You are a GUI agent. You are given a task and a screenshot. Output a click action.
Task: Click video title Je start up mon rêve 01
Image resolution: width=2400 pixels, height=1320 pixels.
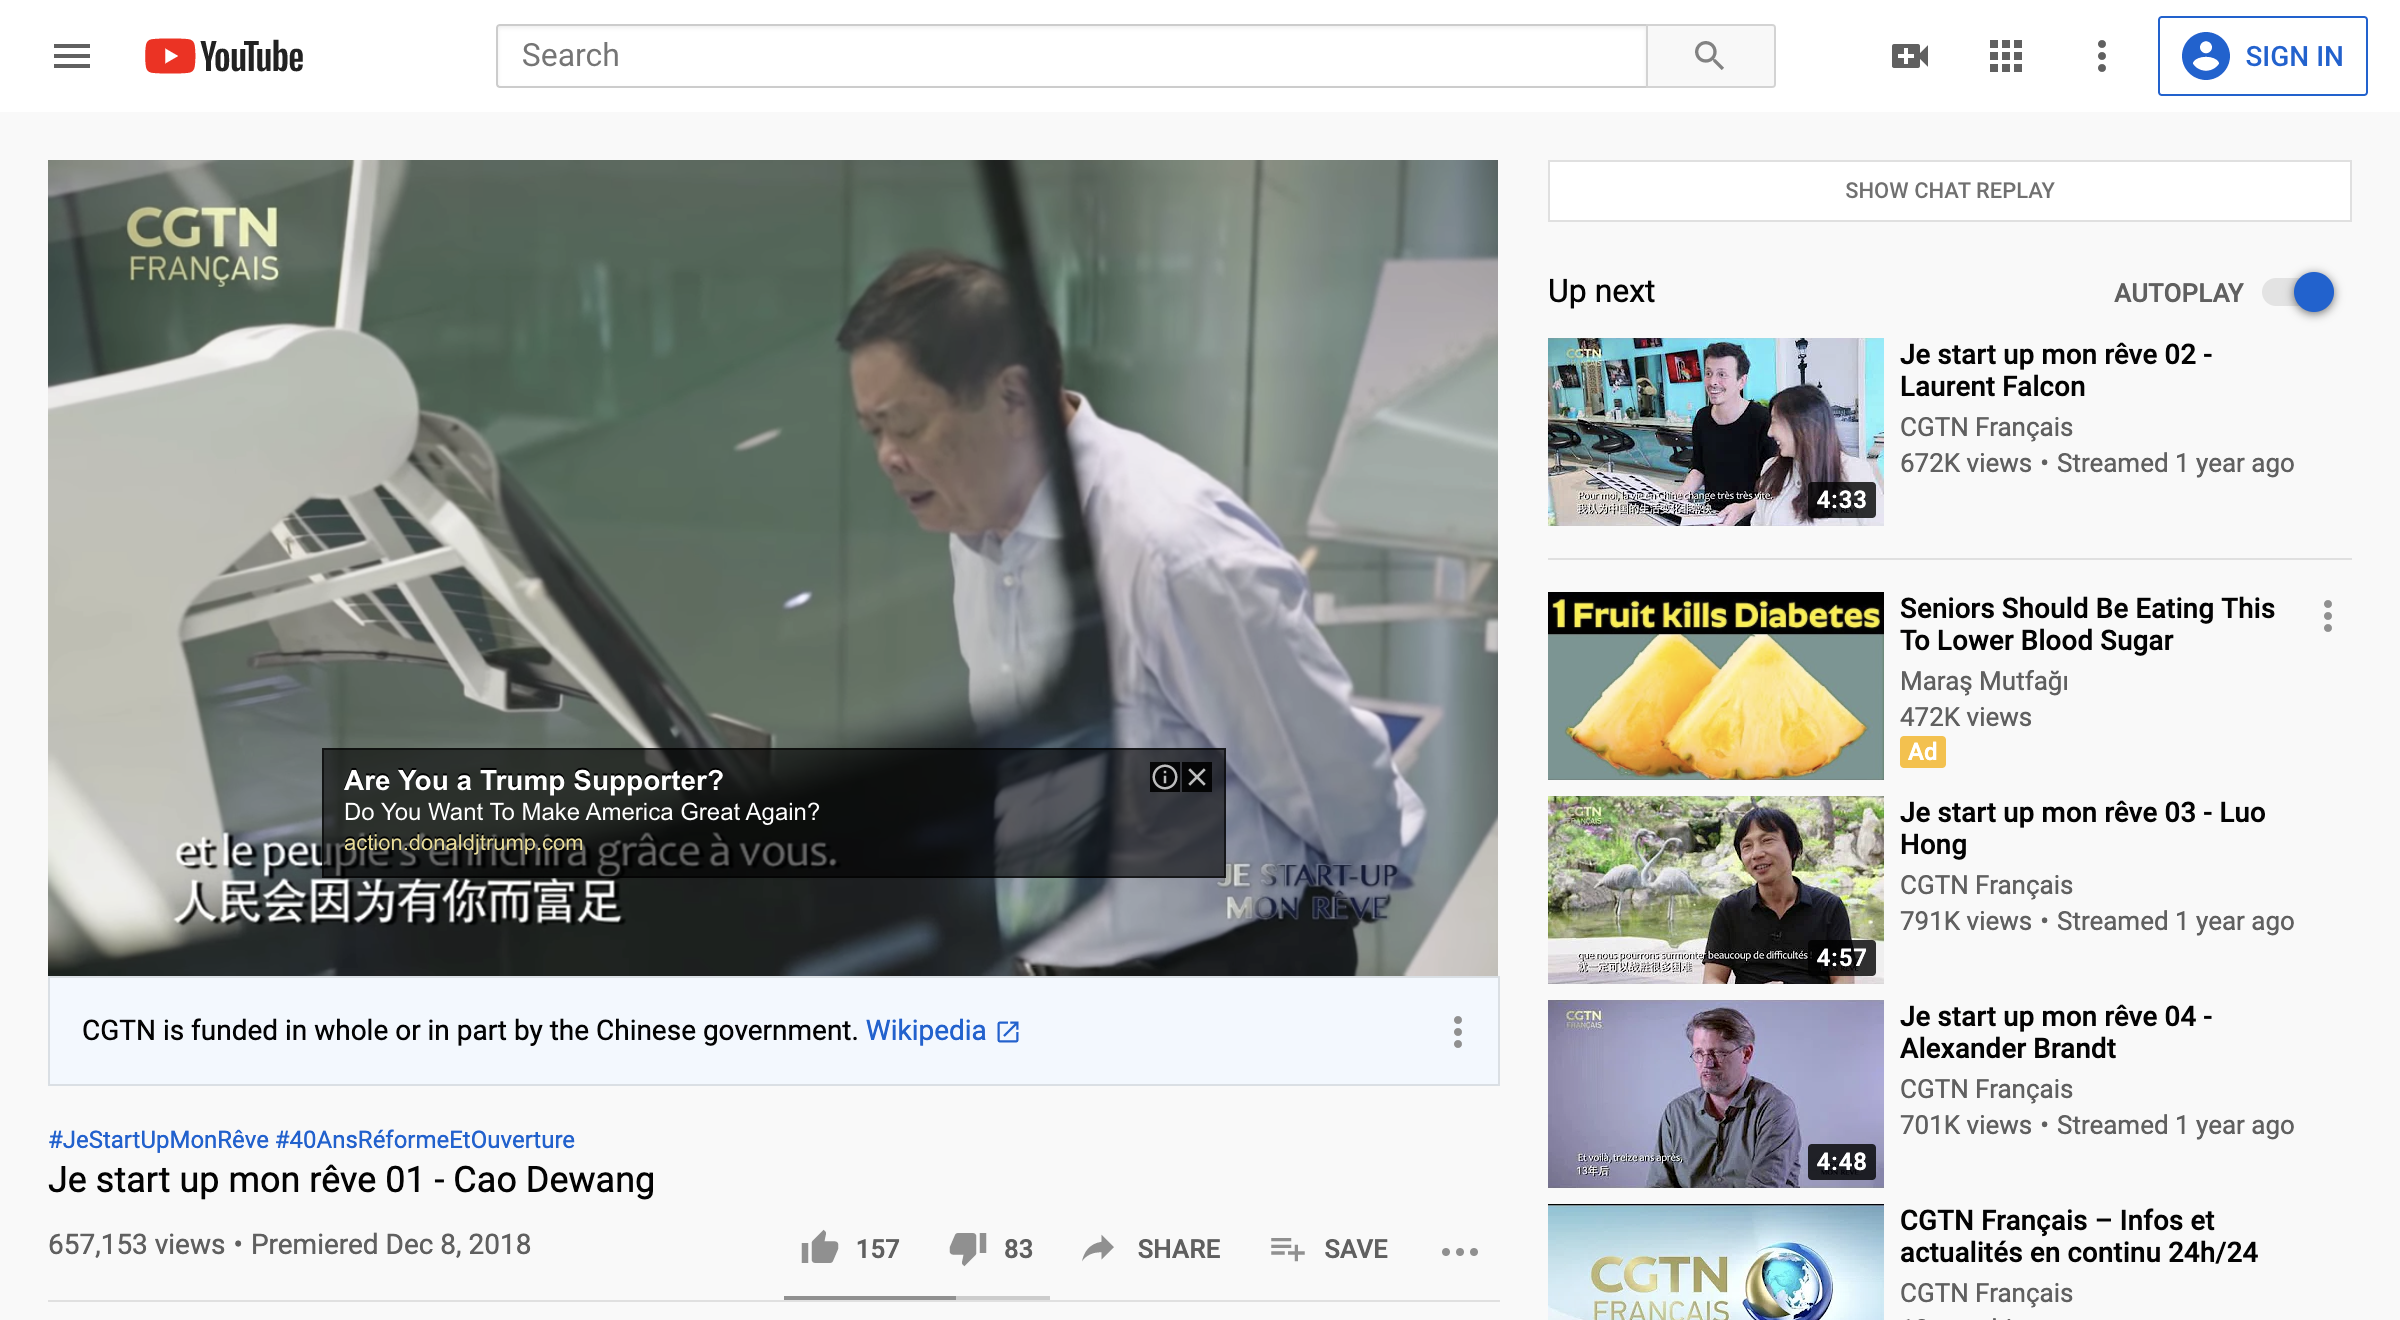pos(351,1181)
